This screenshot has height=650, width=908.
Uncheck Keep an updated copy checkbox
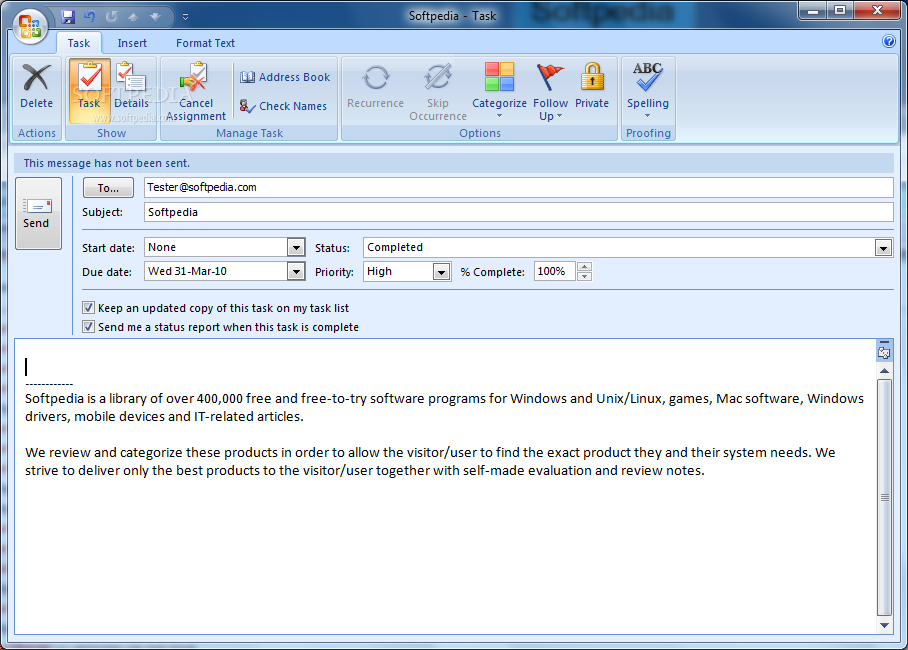[x=88, y=308]
